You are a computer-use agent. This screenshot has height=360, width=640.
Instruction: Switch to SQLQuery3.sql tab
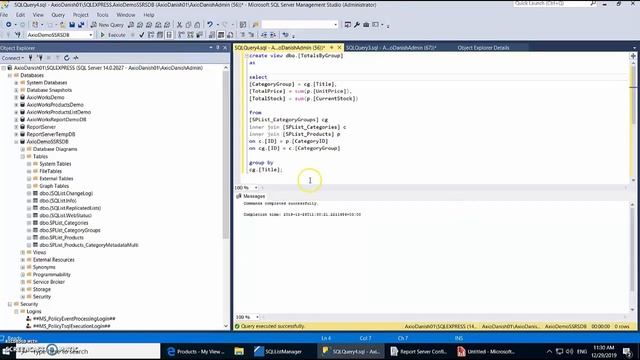[x=391, y=48]
